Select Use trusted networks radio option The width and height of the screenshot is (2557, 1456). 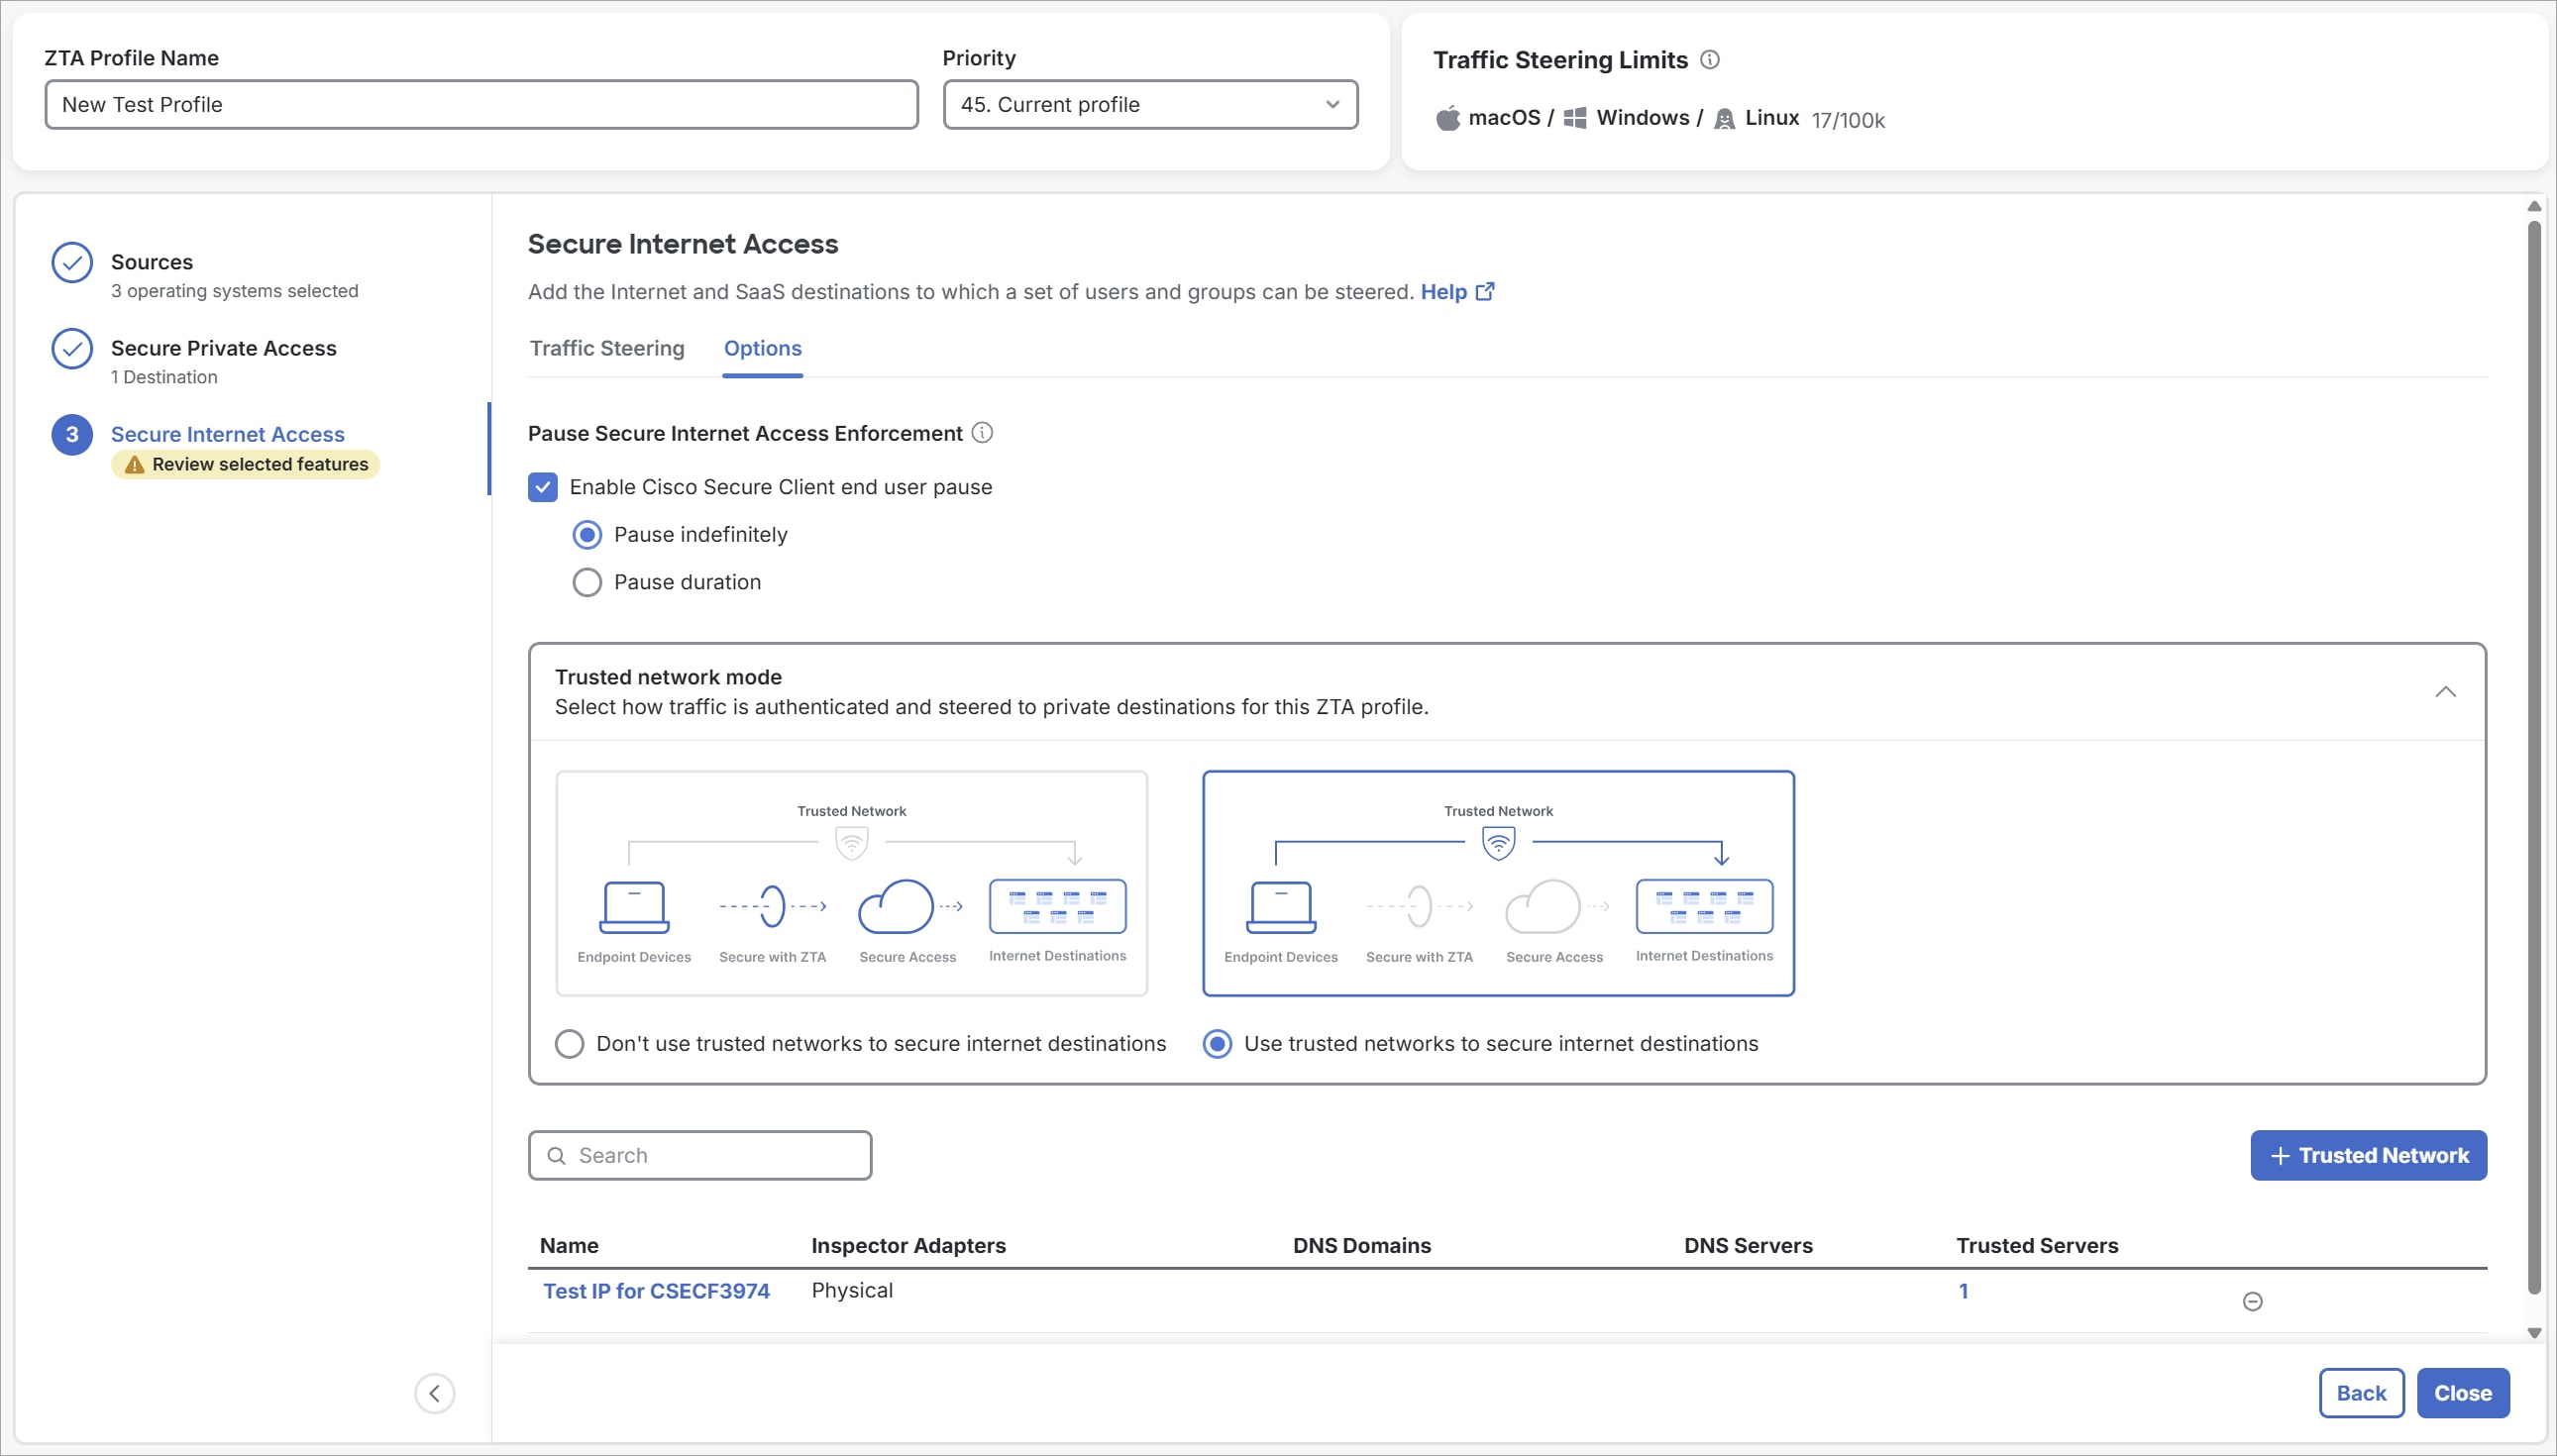tap(1217, 1043)
